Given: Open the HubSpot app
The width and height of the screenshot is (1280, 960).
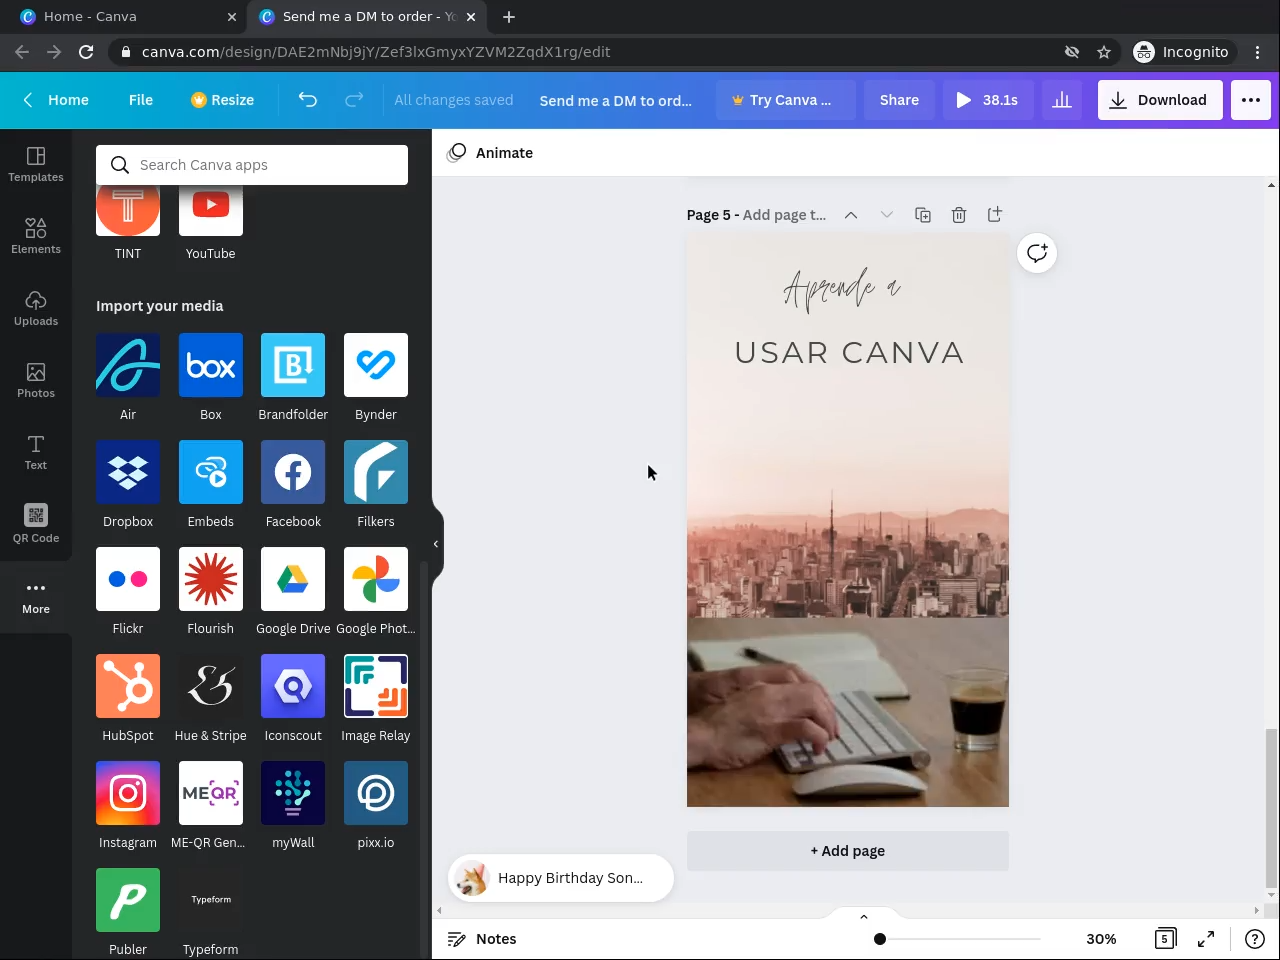Looking at the screenshot, I should coord(128,686).
